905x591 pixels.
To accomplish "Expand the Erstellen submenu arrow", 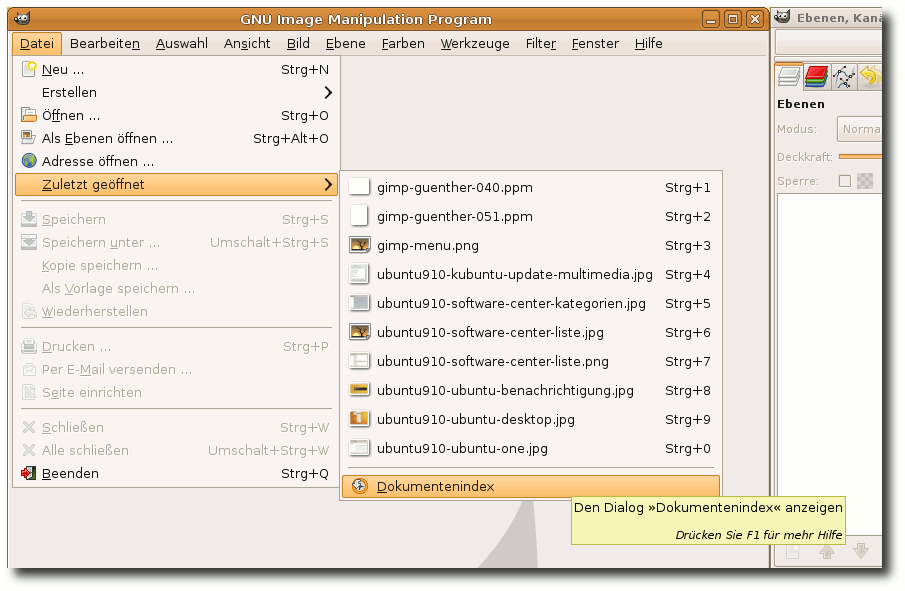I will 327,93.
